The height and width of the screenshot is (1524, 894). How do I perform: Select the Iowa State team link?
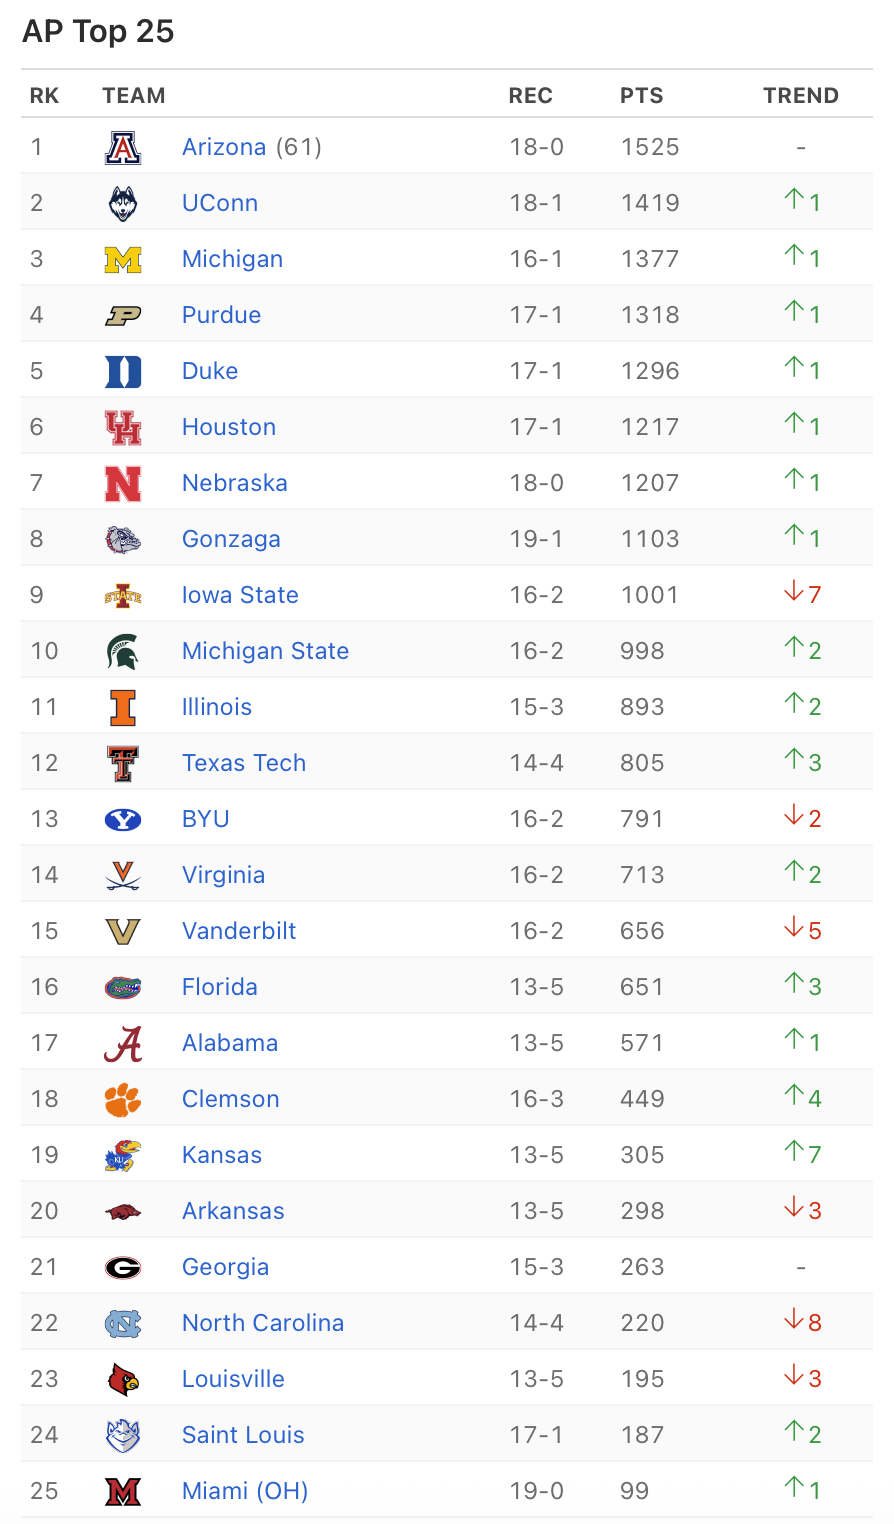[240, 595]
